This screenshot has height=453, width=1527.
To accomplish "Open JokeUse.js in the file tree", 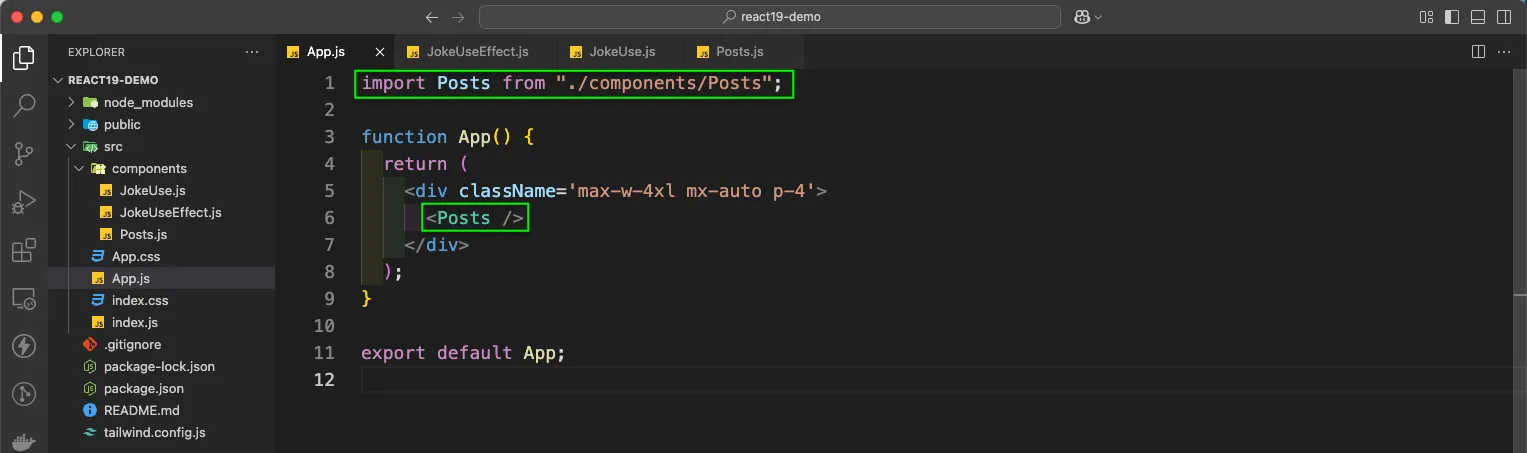I will click(x=161, y=190).
